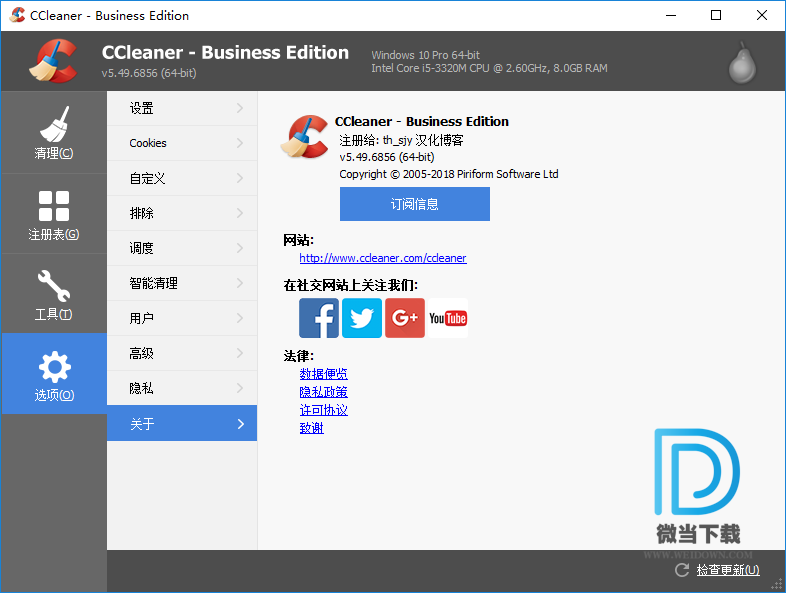
Task: Open the 致谢 acknowledgements link
Action: click(x=311, y=428)
